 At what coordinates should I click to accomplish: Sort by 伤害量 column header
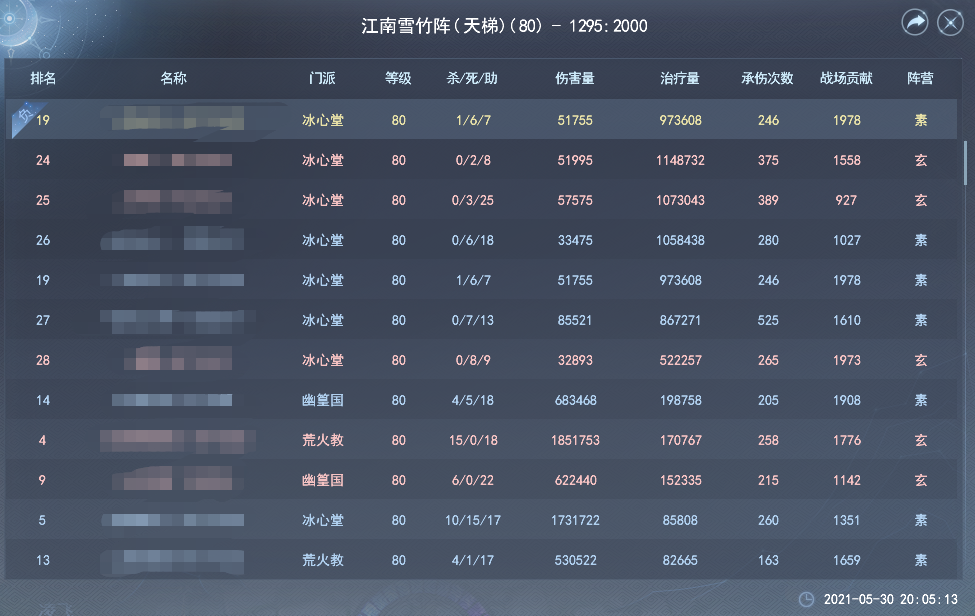575,78
